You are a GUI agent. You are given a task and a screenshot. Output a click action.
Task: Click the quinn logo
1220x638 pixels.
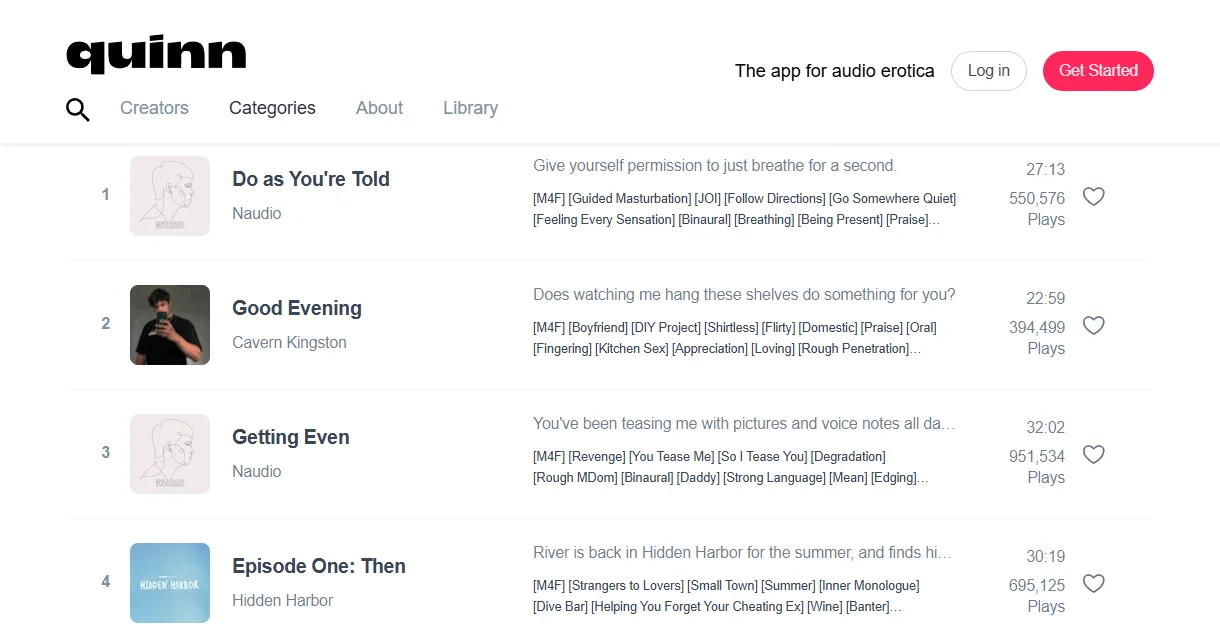[x=156, y=54]
